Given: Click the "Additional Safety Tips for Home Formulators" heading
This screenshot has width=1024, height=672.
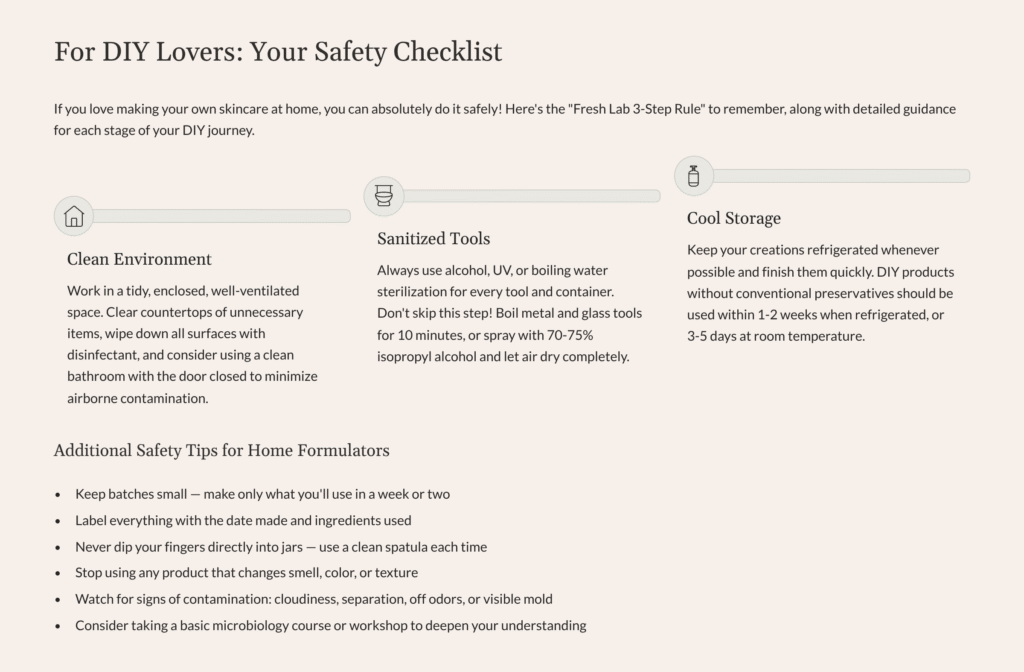Looking at the screenshot, I should [x=221, y=450].
